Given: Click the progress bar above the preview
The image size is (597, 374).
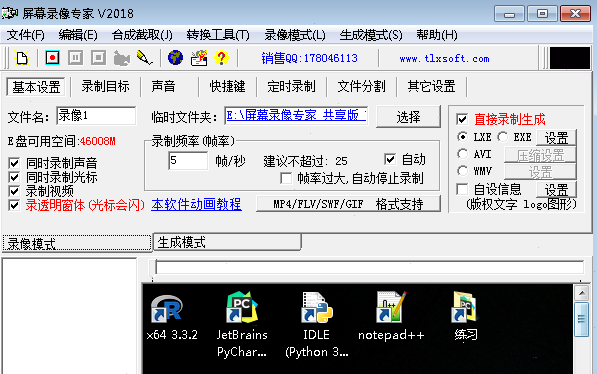Looking at the screenshot, I should (369, 267).
